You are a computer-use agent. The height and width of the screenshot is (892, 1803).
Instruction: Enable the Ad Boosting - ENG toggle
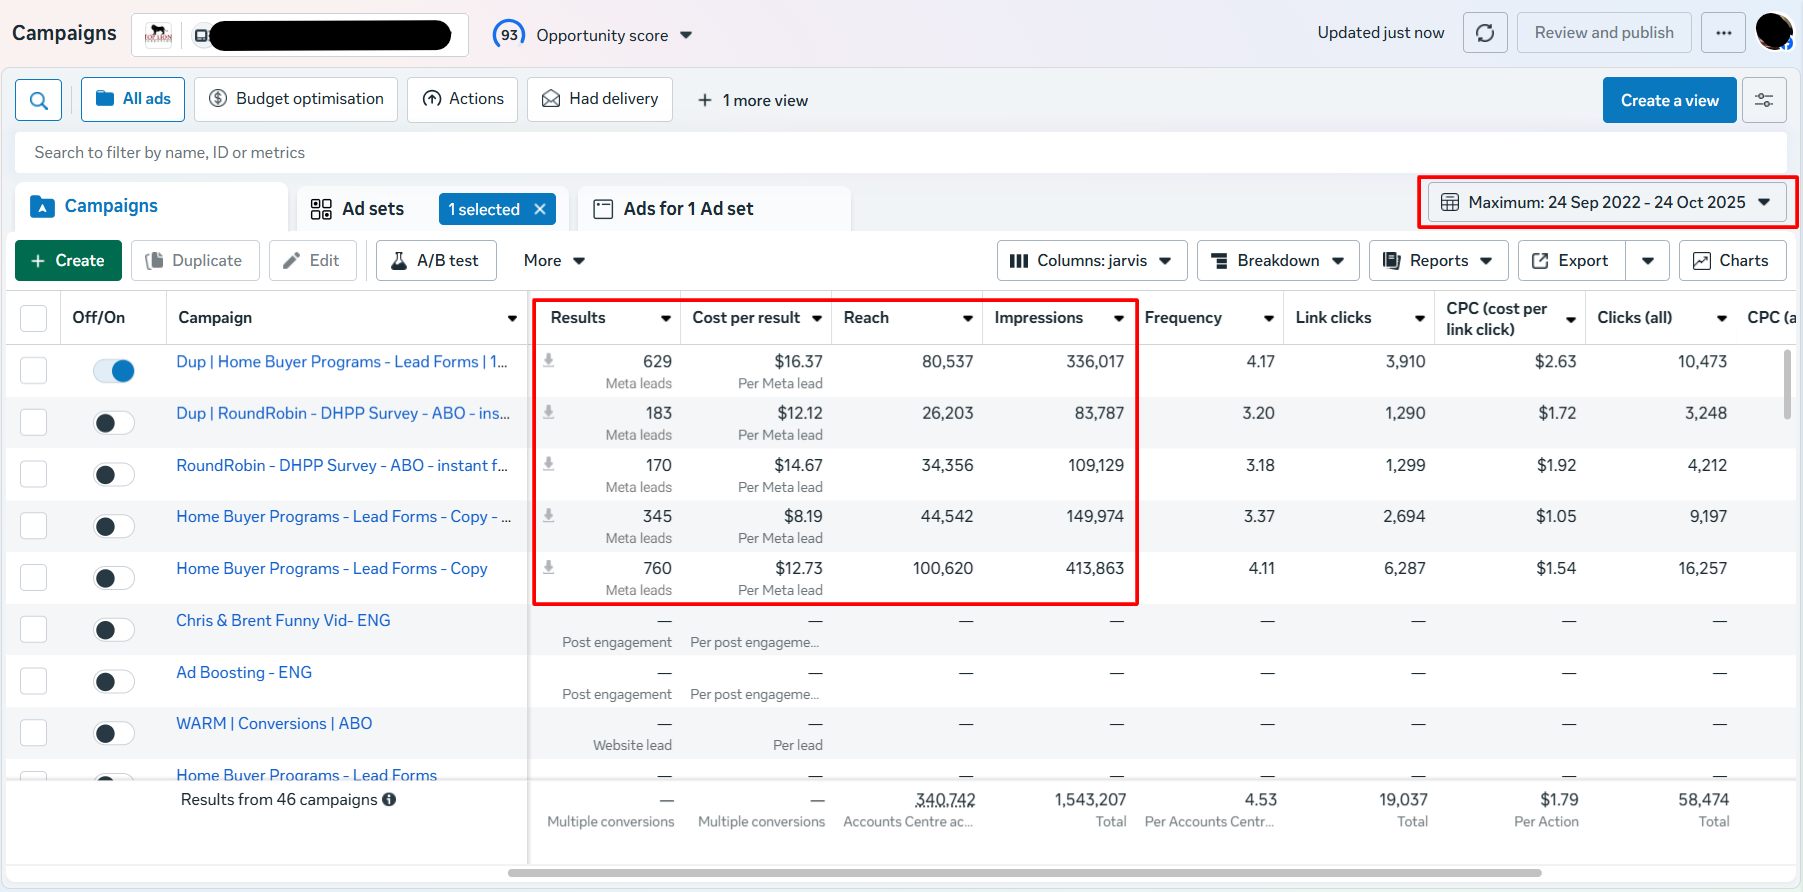coord(114,682)
